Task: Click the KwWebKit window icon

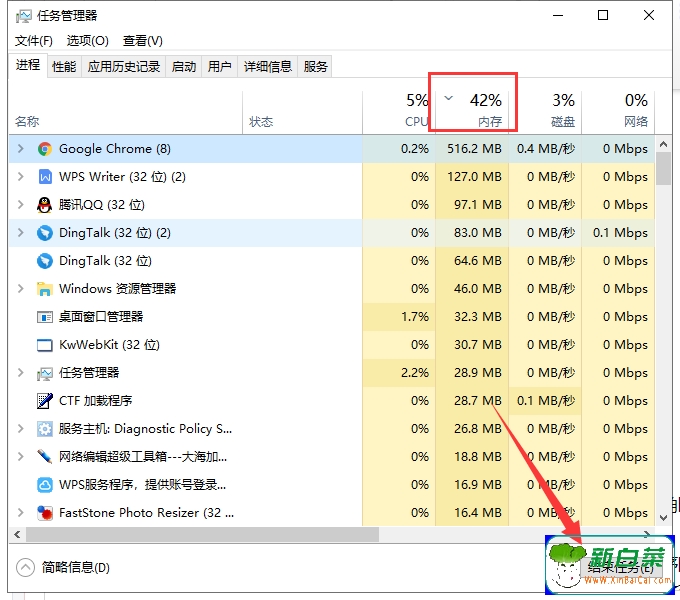Action: pos(45,345)
